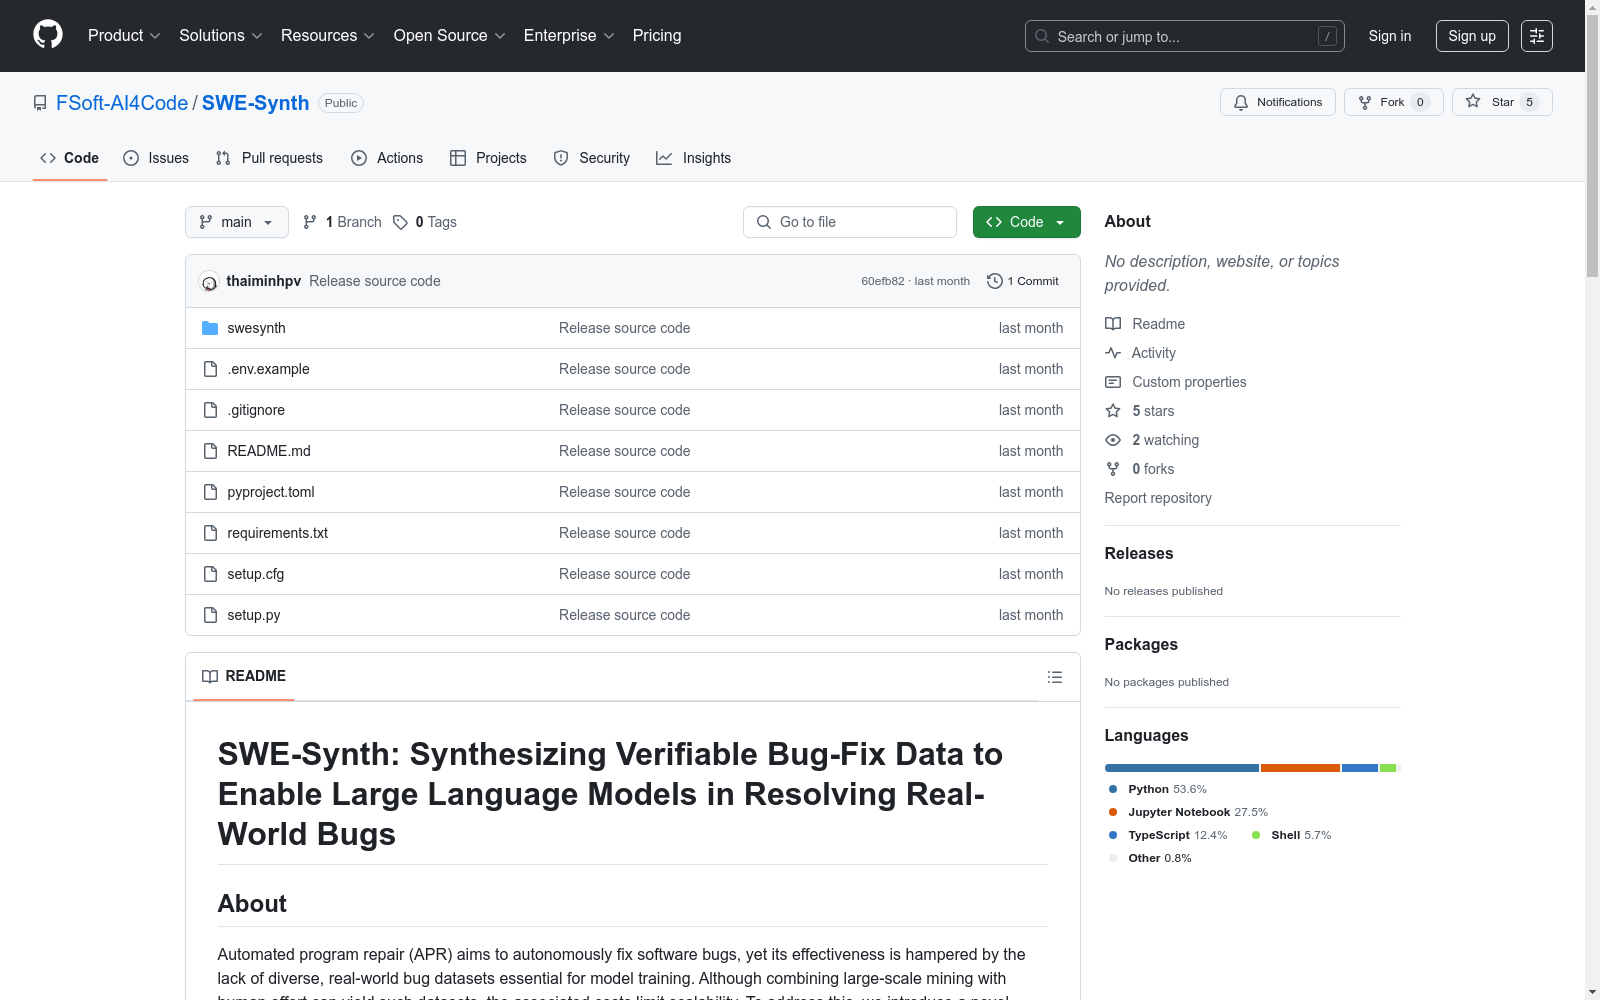Expand the Enterprise menu
Viewport: 1600px width, 1000px height.
tap(569, 36)
